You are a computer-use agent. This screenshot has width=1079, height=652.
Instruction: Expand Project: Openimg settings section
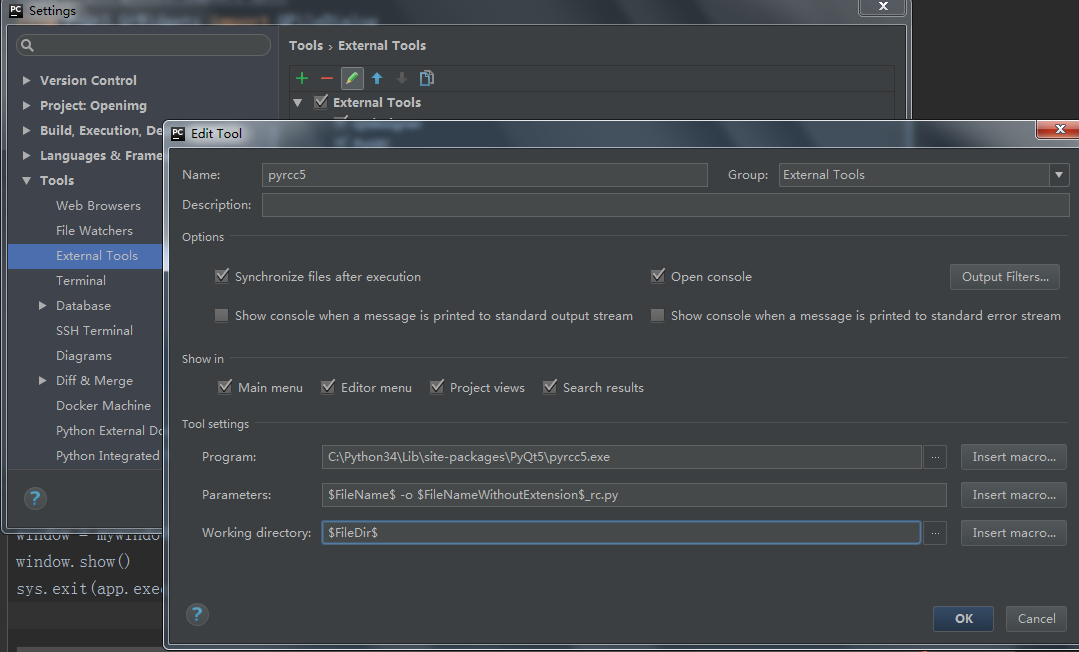pos(26,105)
